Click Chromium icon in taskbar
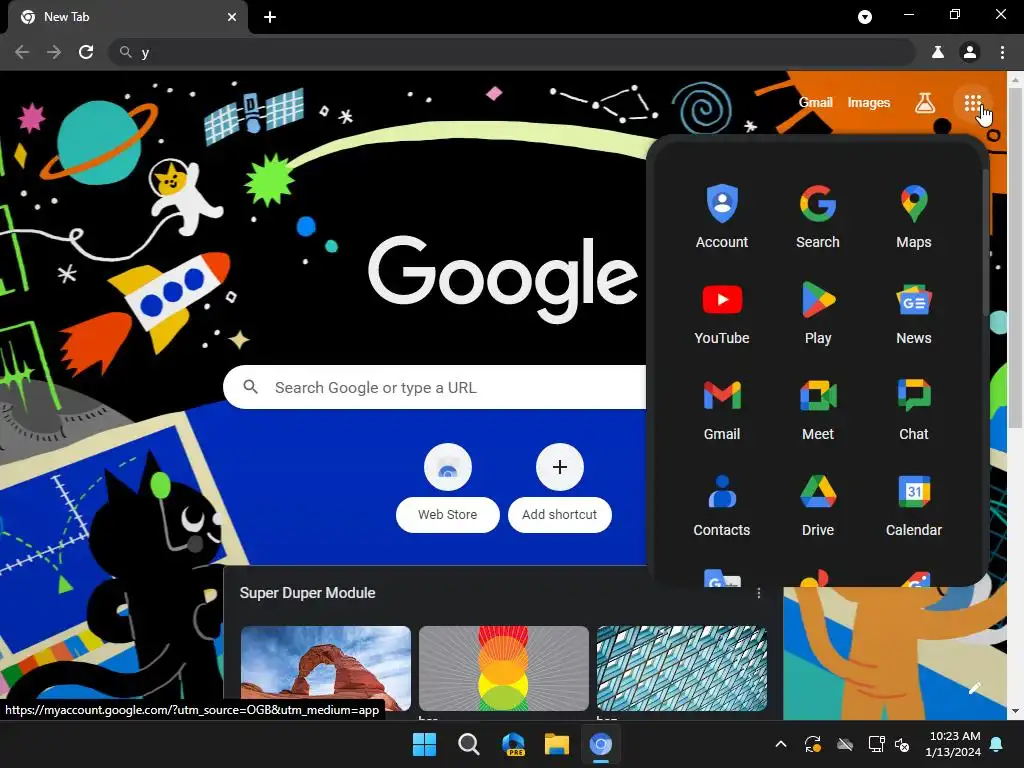Viewport: 1024px width, 768px height. point(601,744)
